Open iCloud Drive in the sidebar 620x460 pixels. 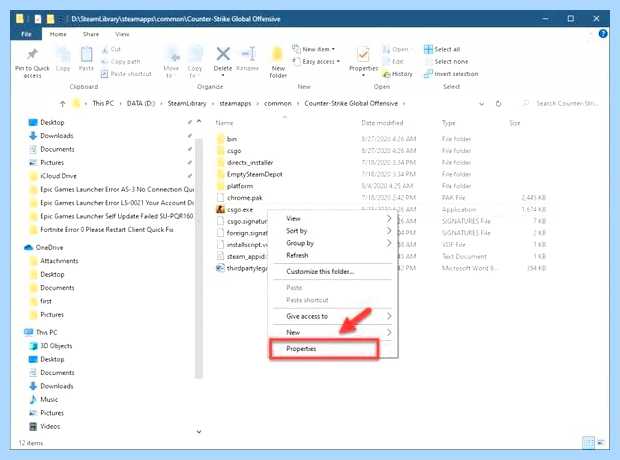(58, 176)
